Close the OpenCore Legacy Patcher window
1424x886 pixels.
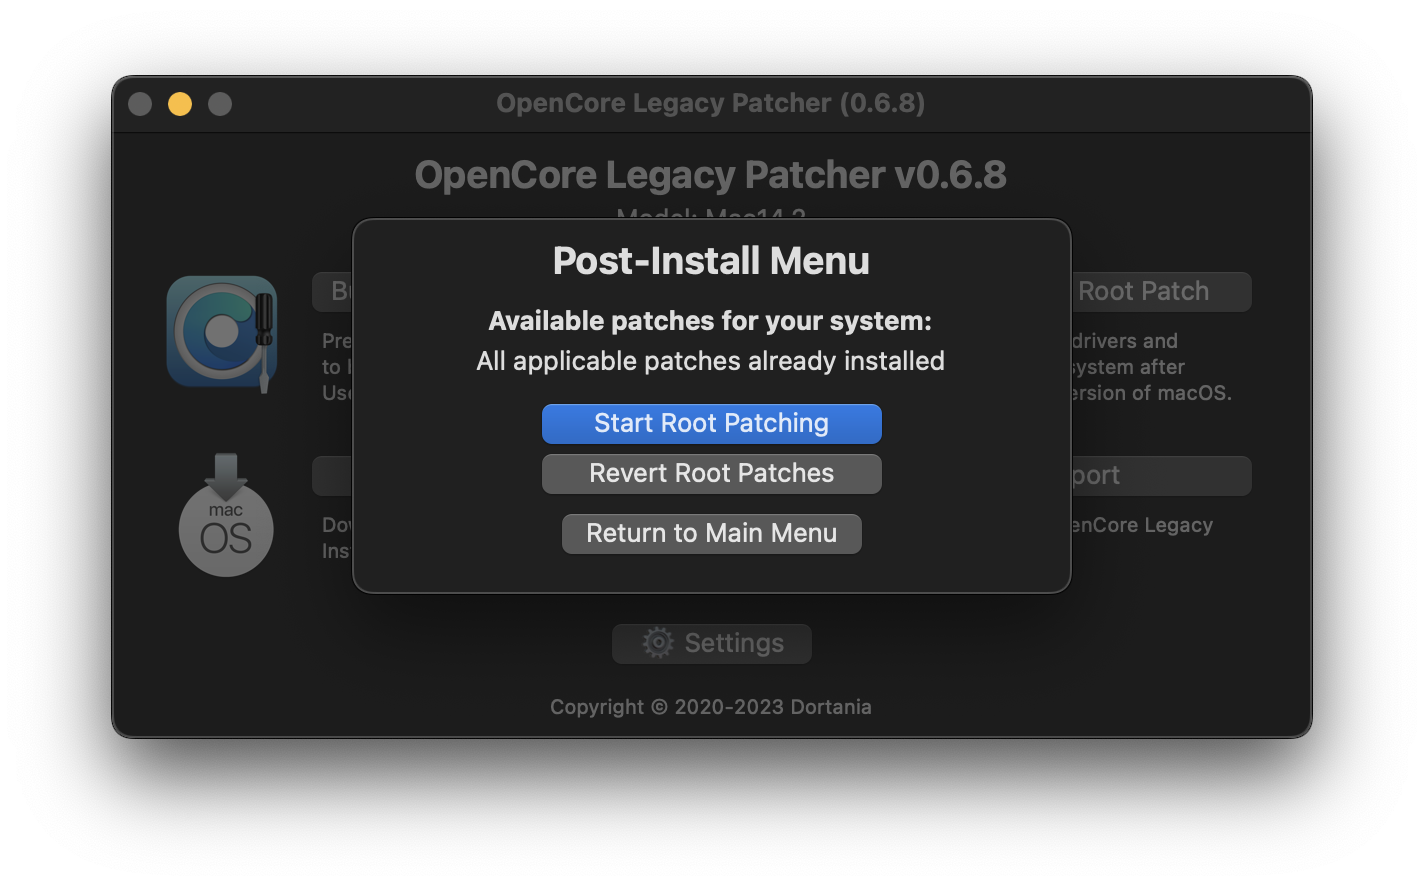click(x=140, y=104)
